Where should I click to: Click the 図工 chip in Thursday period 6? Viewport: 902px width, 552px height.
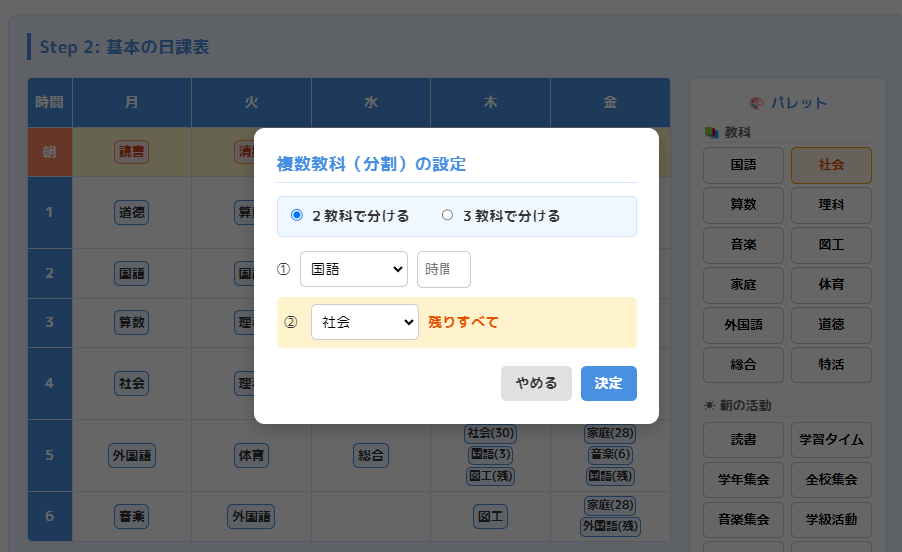click(x=491, y=516)
